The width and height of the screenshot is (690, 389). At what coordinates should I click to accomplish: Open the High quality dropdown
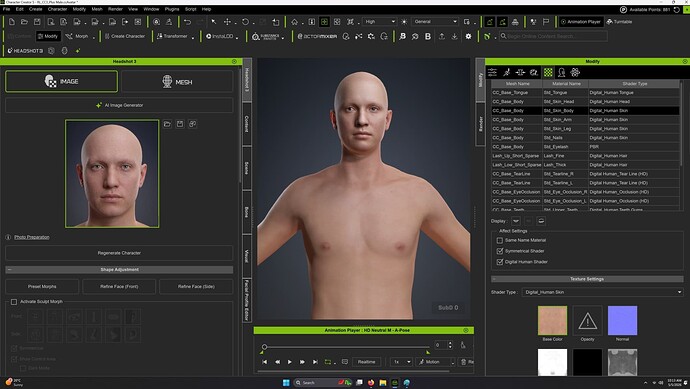pyautogui.click(x=379, y=22)
